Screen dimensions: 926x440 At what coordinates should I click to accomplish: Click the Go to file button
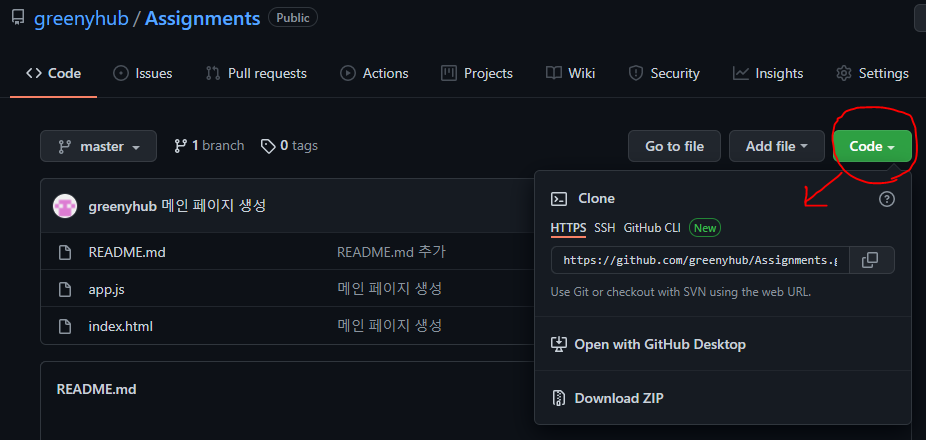674,146
